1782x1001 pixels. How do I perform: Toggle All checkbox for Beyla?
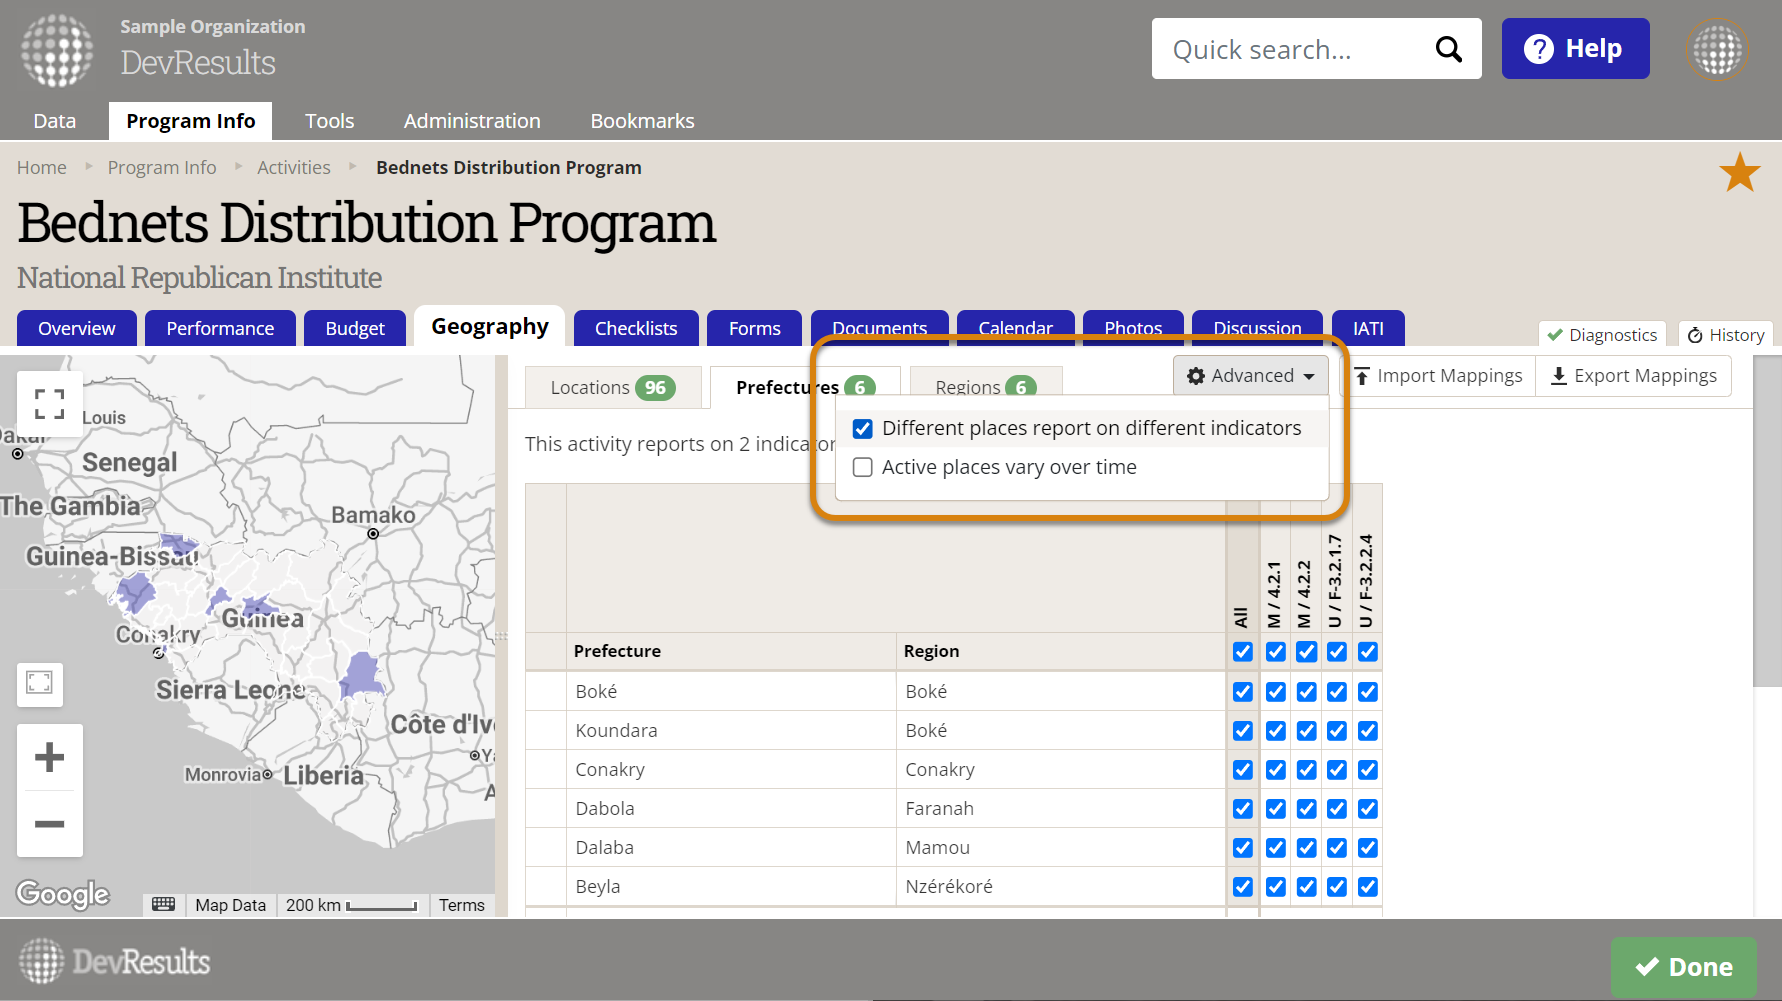click(1243, 887)
